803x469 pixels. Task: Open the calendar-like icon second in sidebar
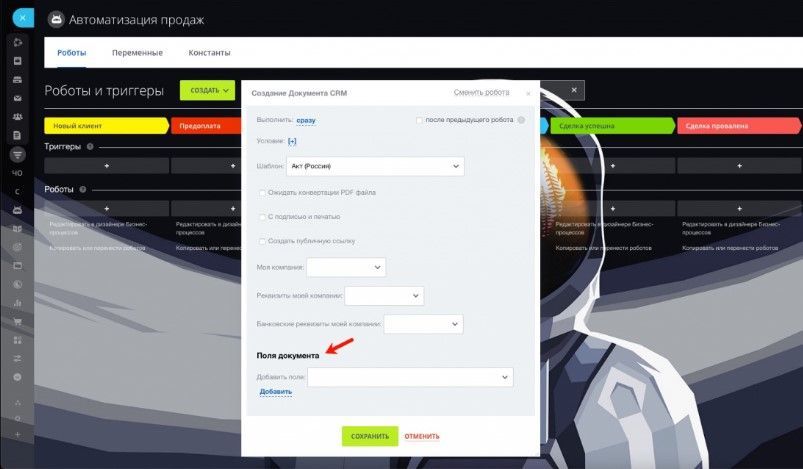[x=17, y=61]
